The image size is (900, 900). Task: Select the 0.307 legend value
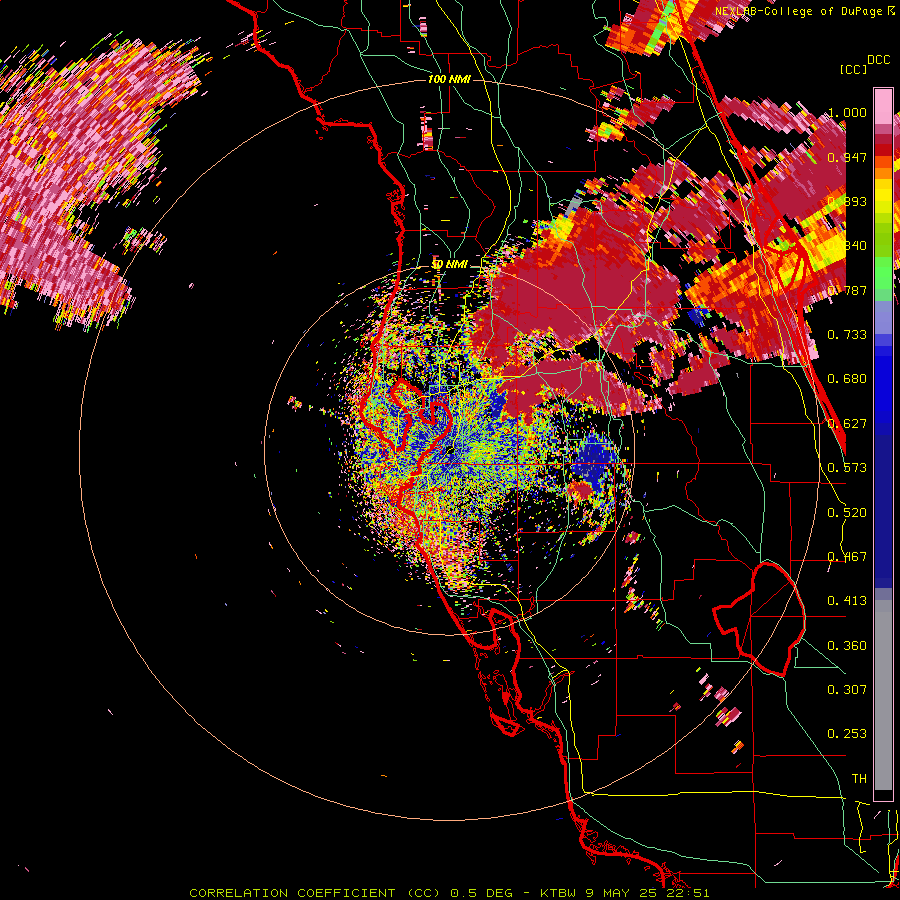(847, 690)
